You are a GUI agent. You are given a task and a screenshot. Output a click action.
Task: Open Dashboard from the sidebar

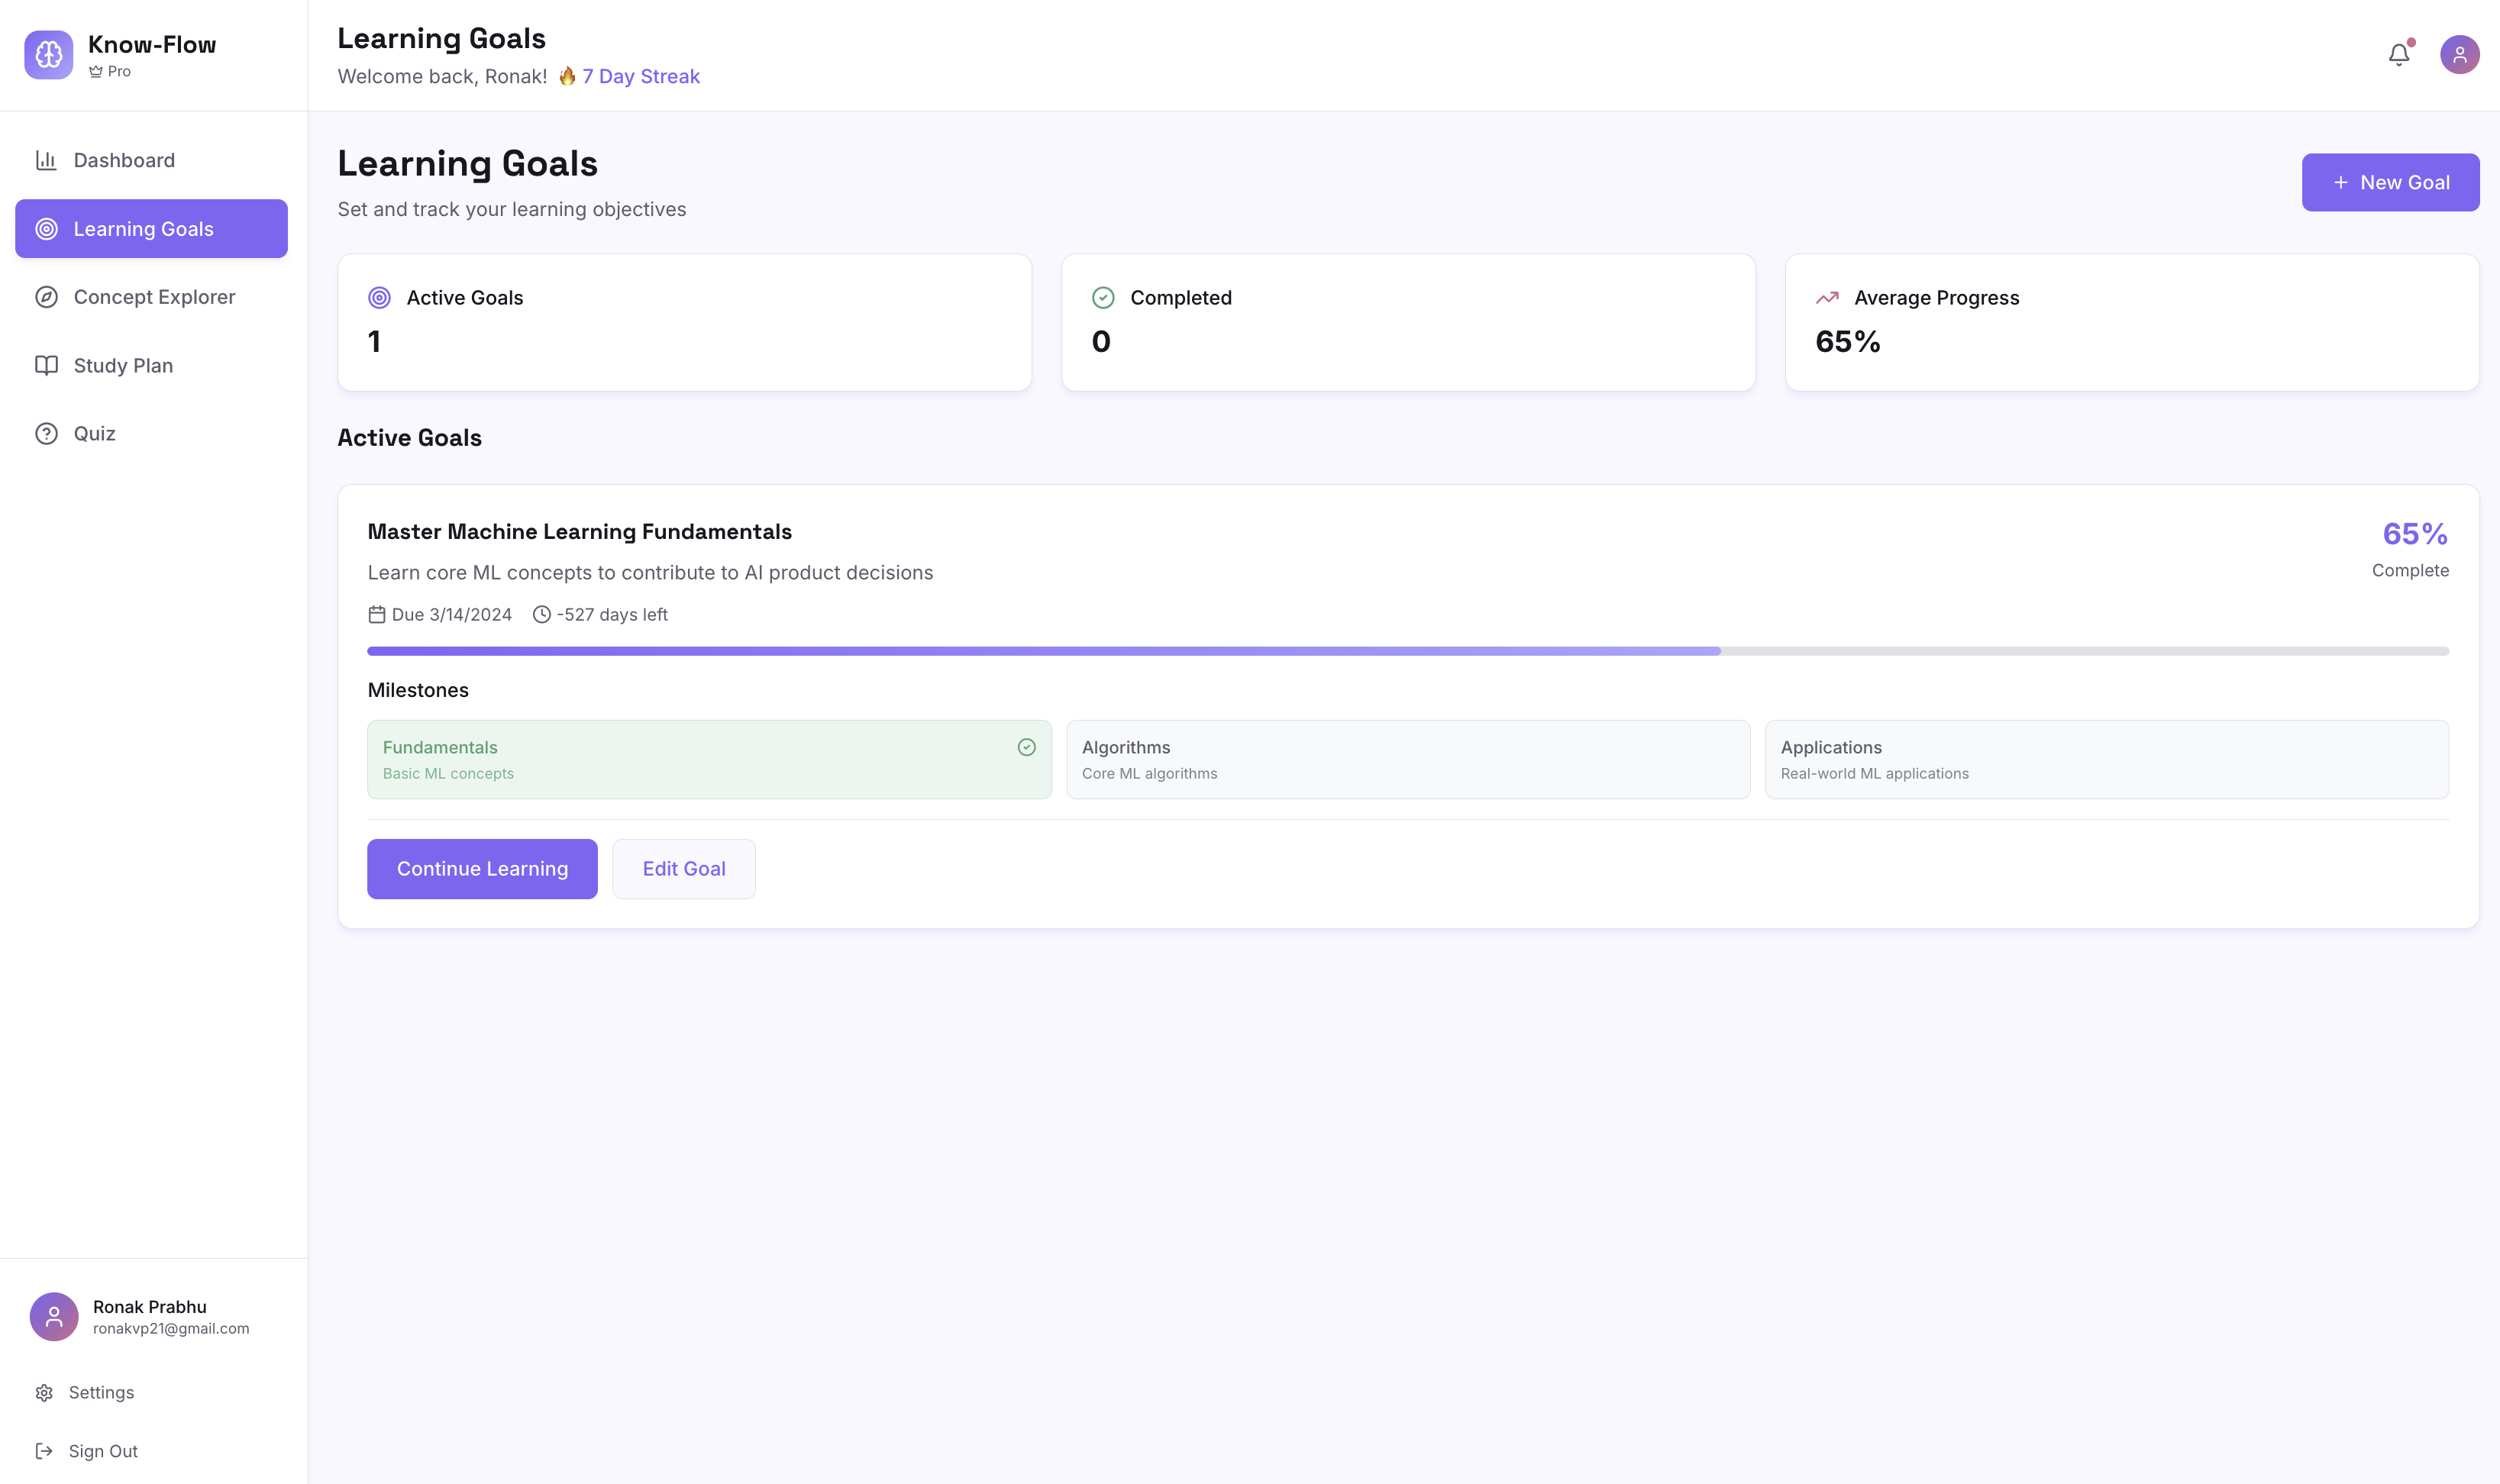124,161
